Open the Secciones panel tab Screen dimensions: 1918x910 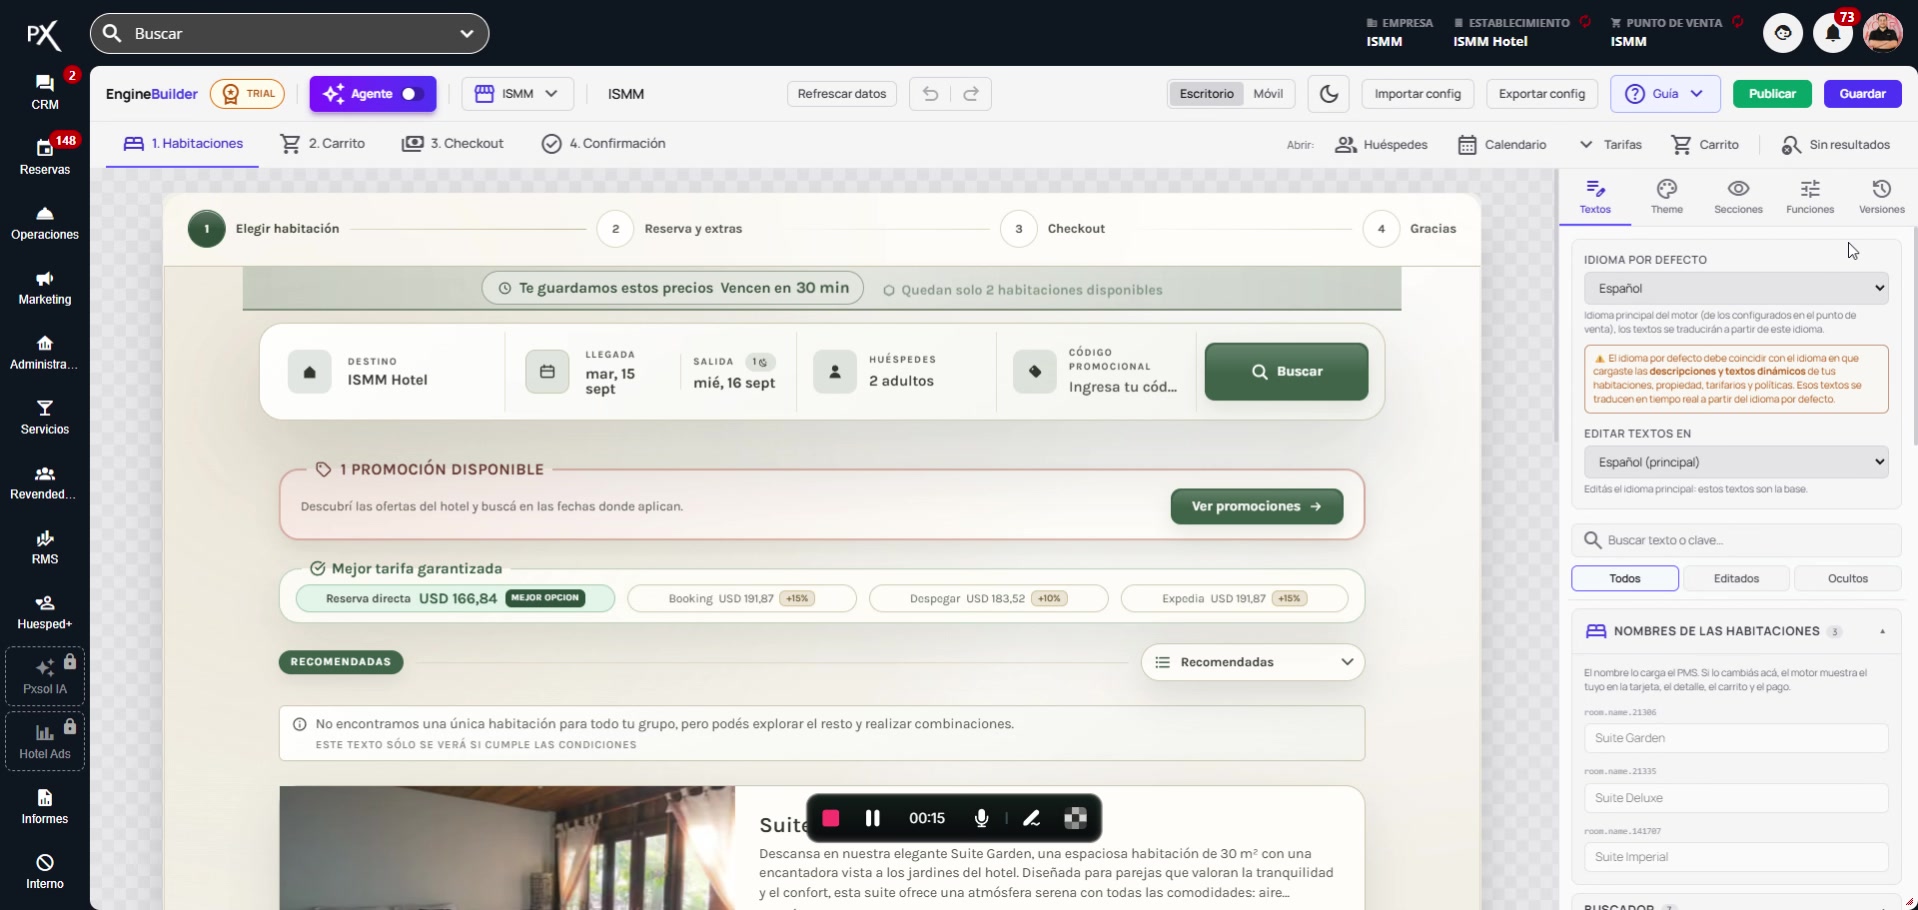click(x=1738, y=196)
